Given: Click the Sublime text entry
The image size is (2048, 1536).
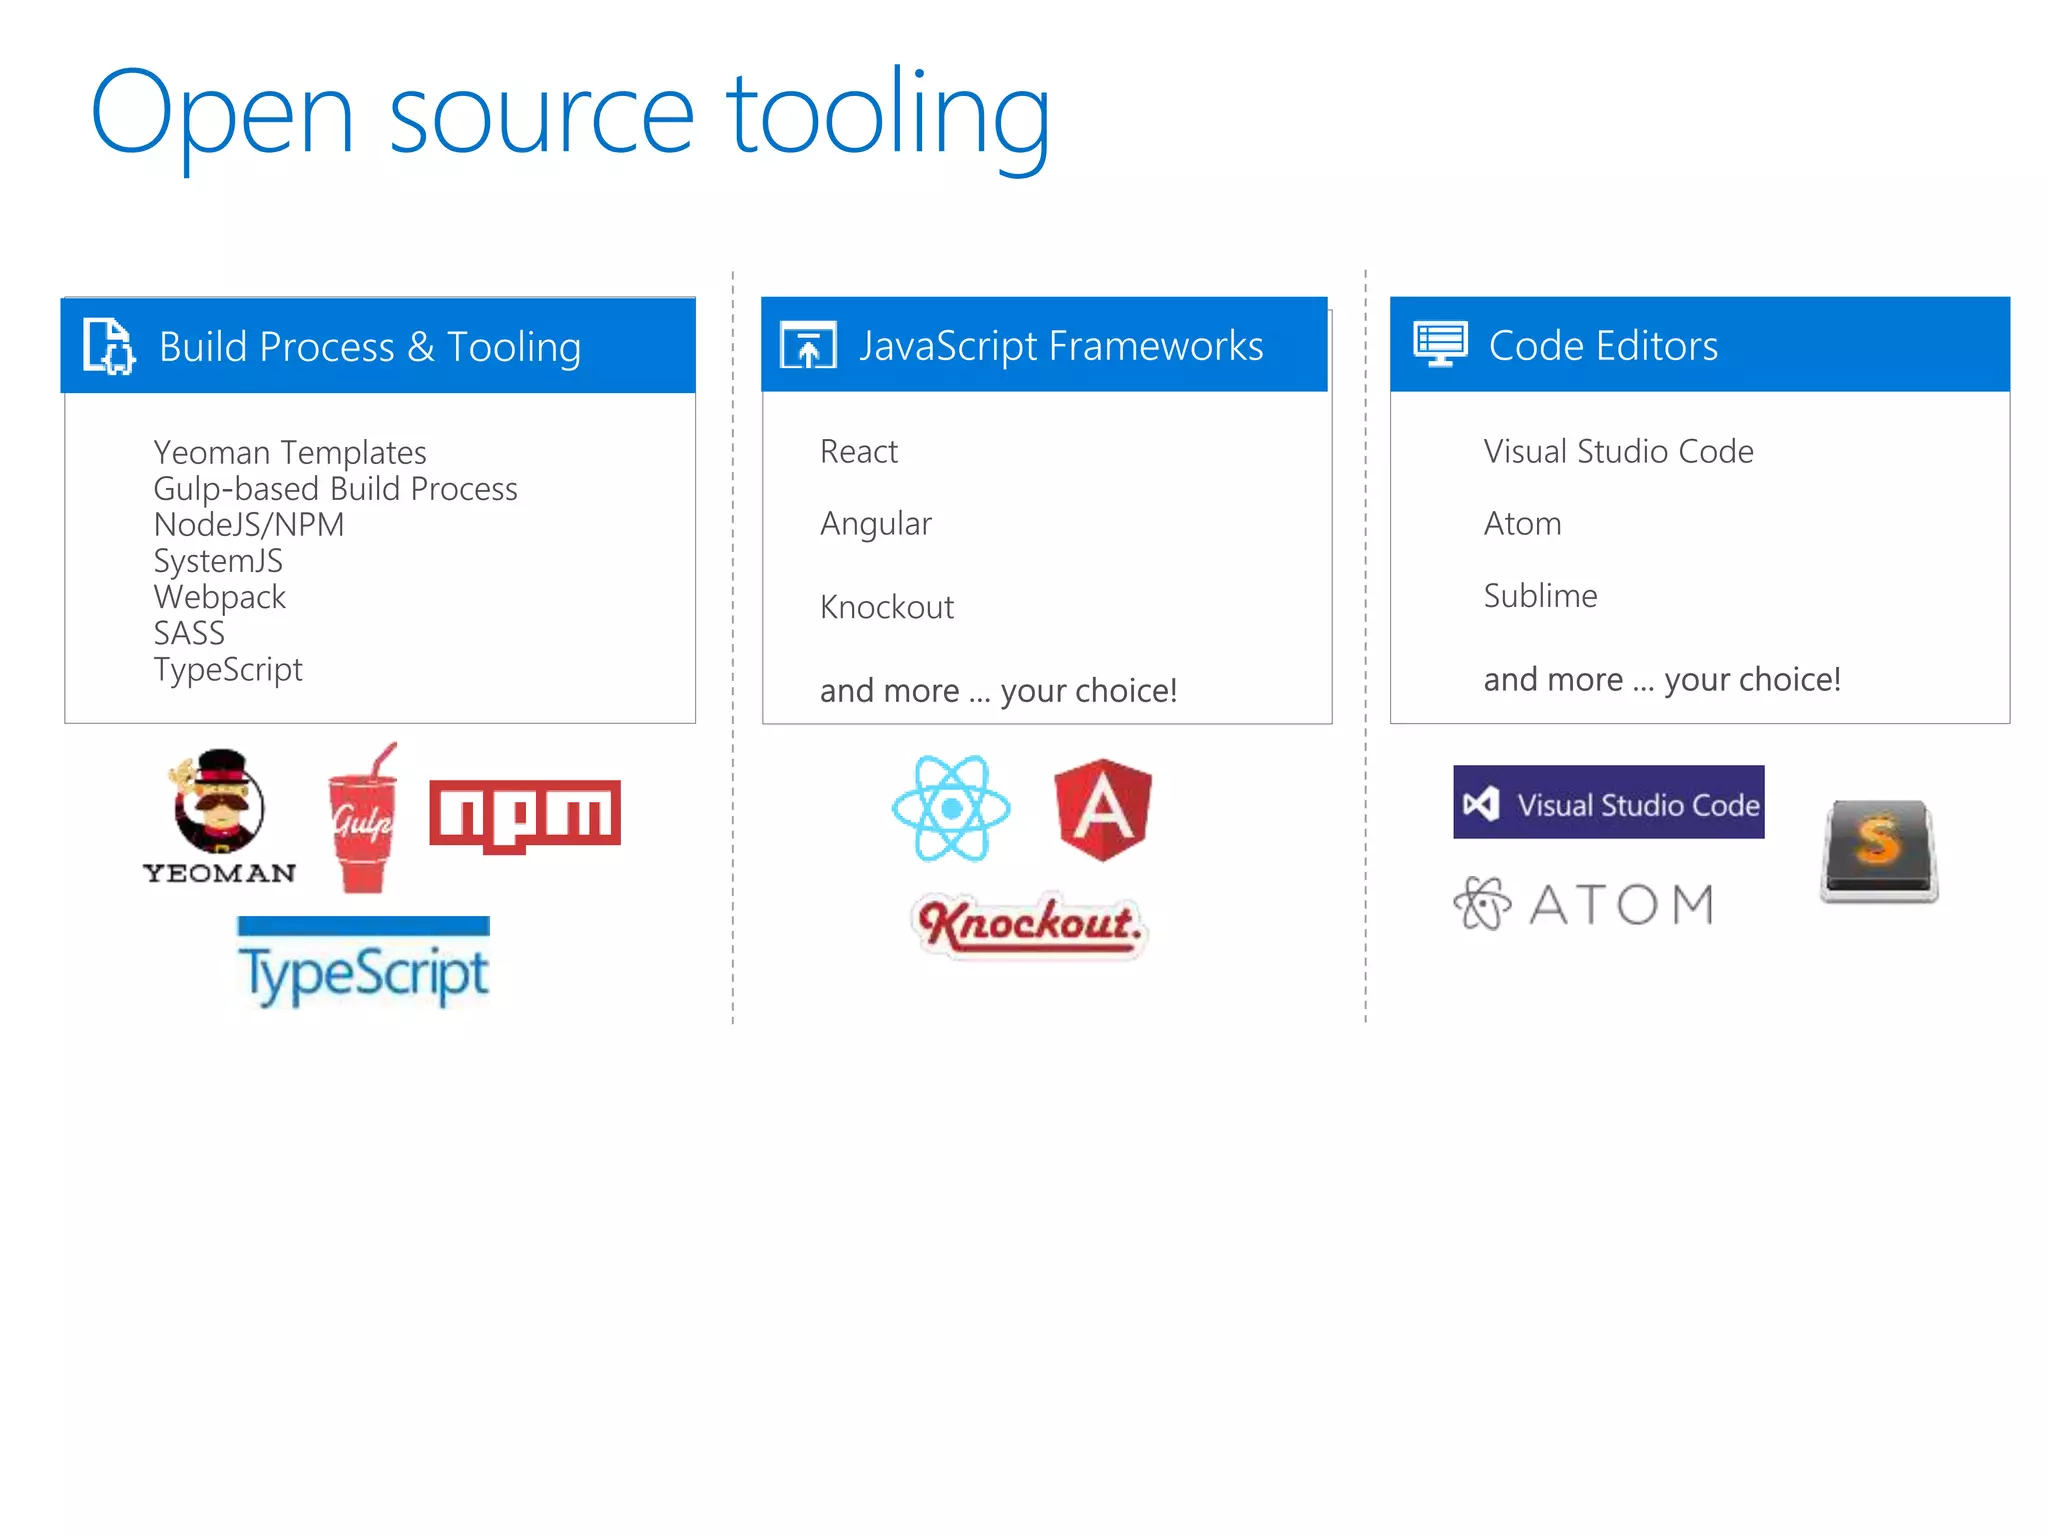Looking at the screenshot, I should [x=1540, y=596].
